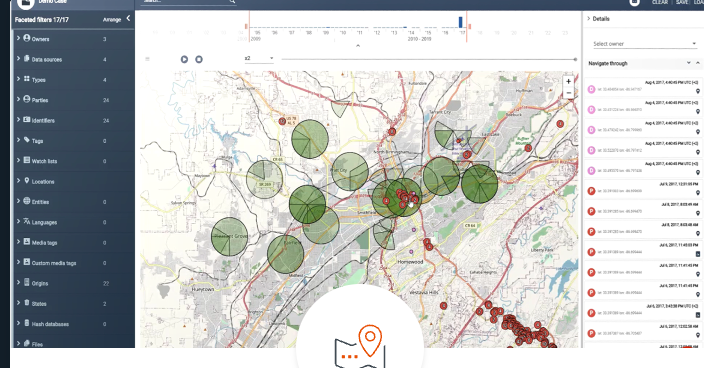This screenshot has height=368, width=704.
Task: Open the playback speed x2 dropdown
Action: [x=259, y=58]
